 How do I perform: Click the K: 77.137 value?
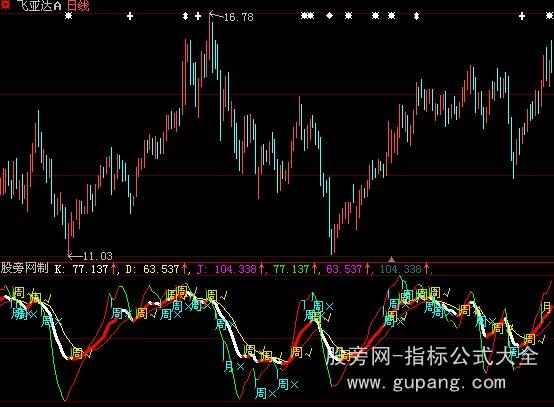[81, 269]
